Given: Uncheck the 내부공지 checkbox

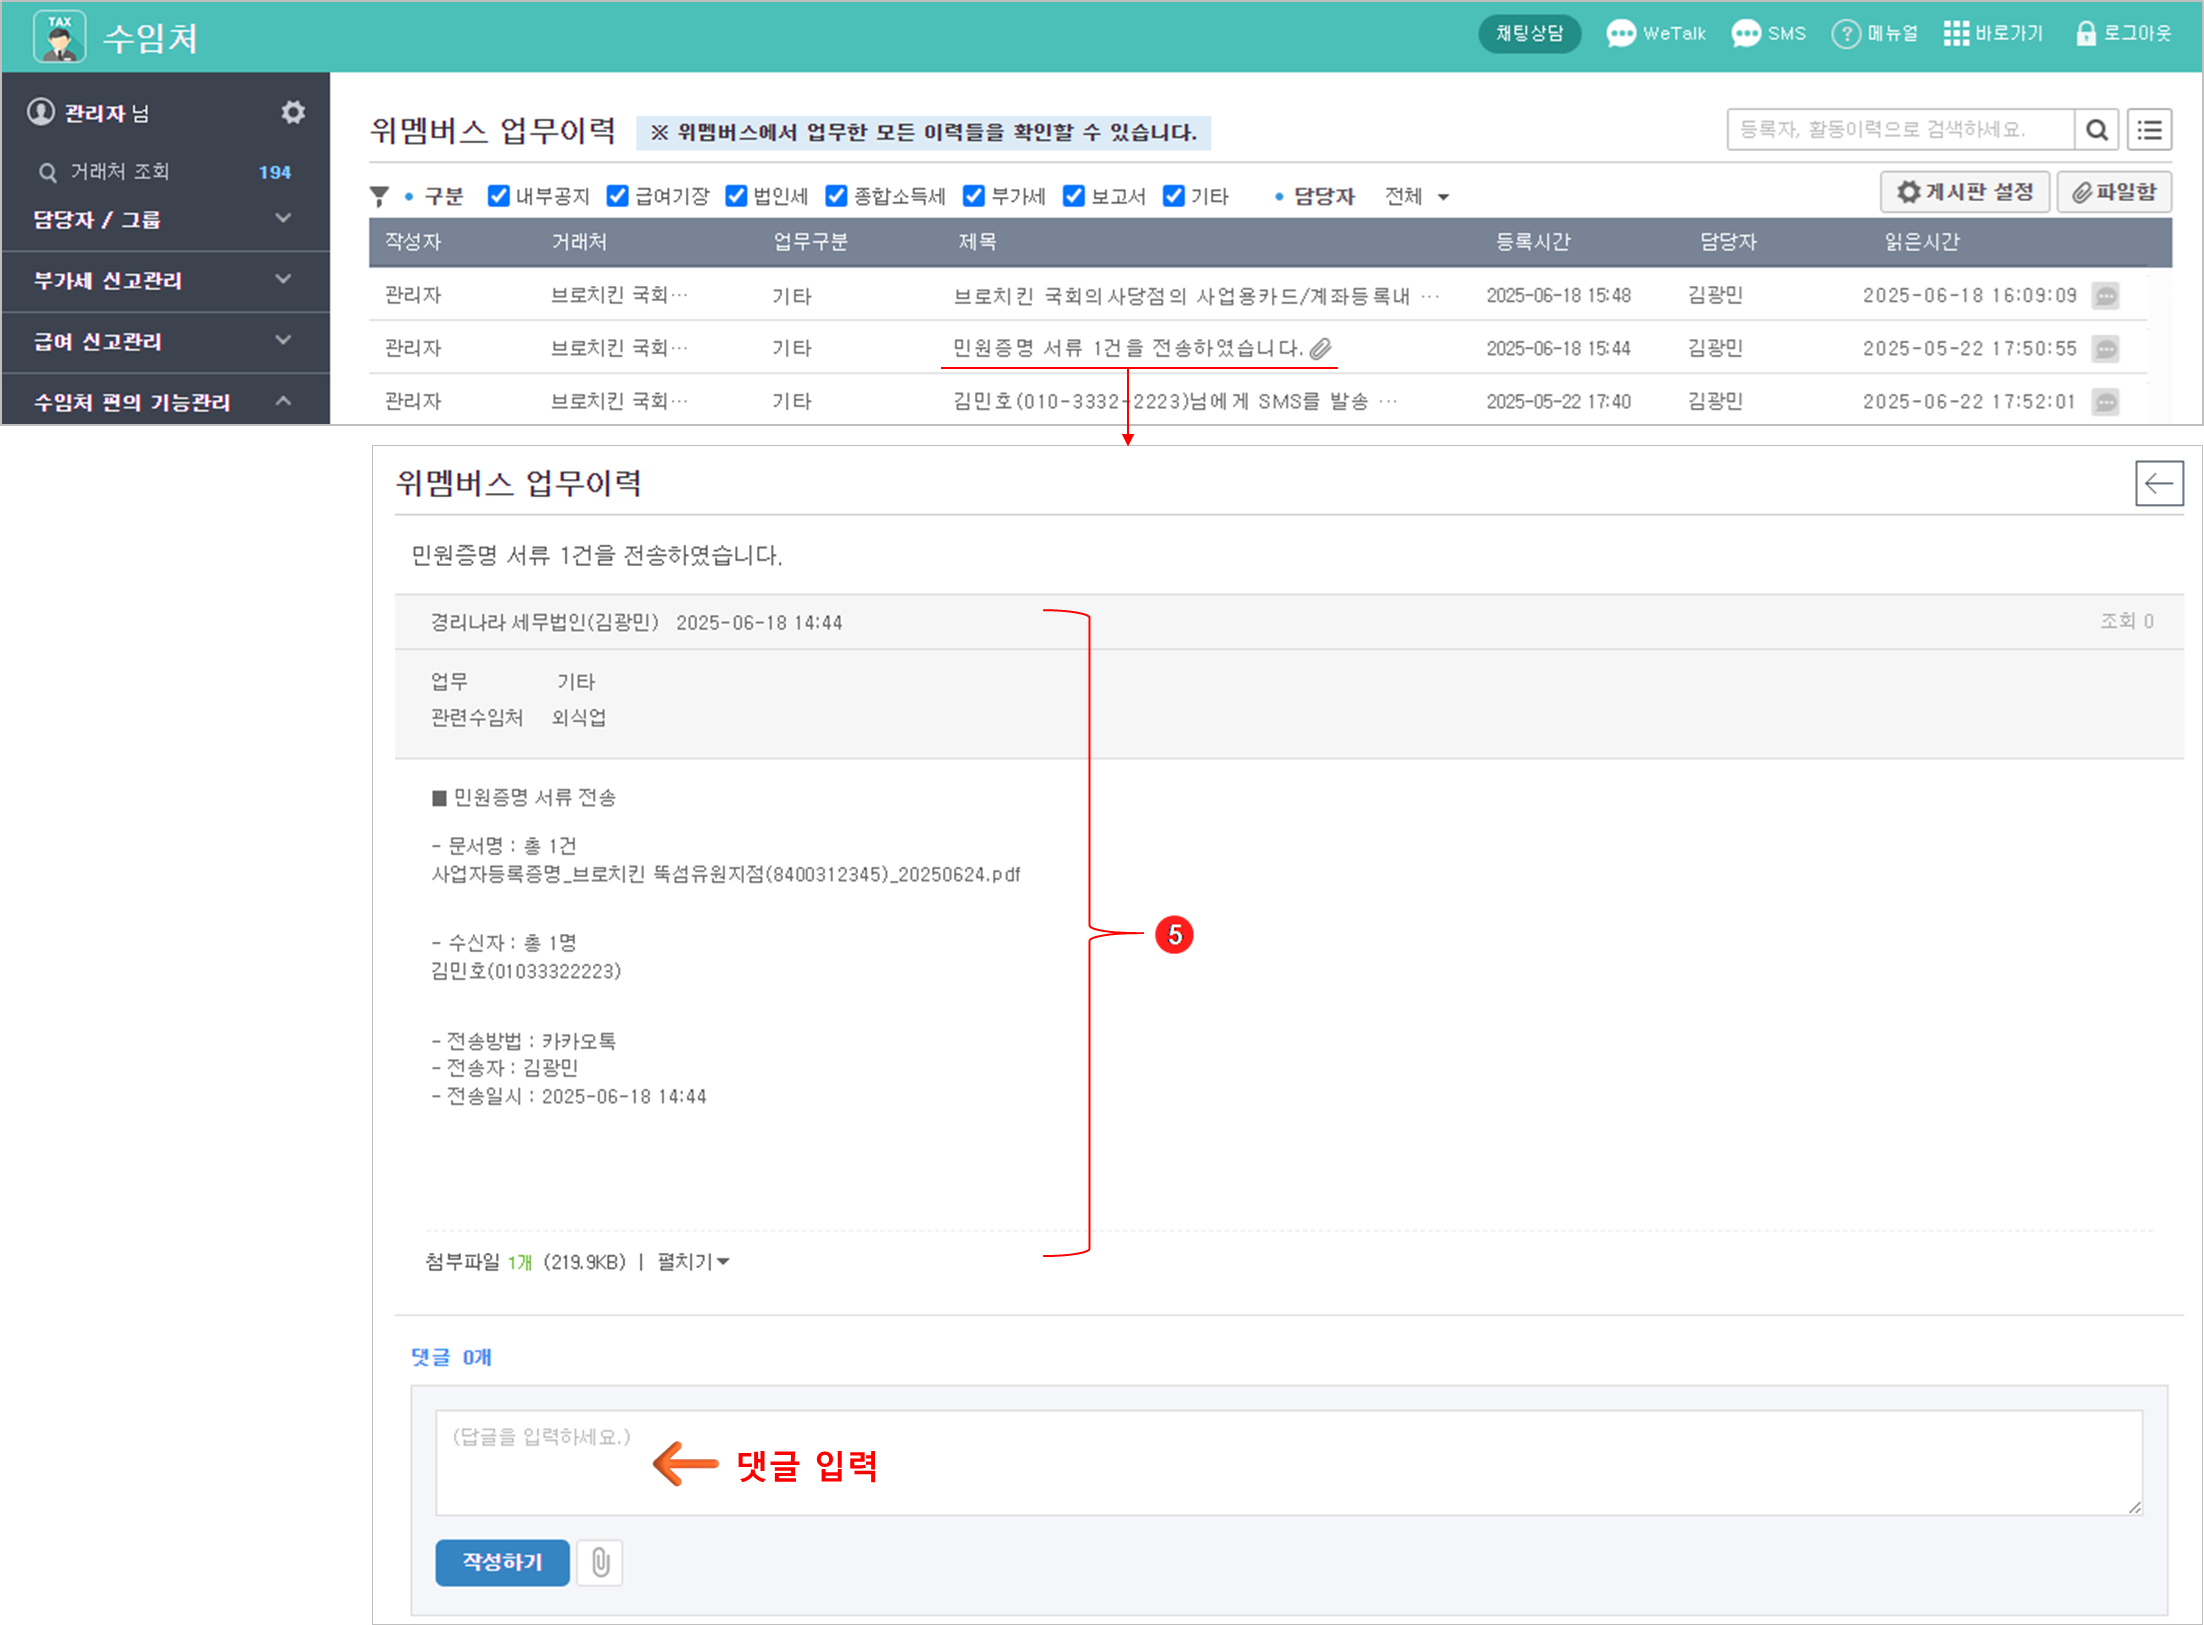Looking at the screenshot, I should click(498, 196).
